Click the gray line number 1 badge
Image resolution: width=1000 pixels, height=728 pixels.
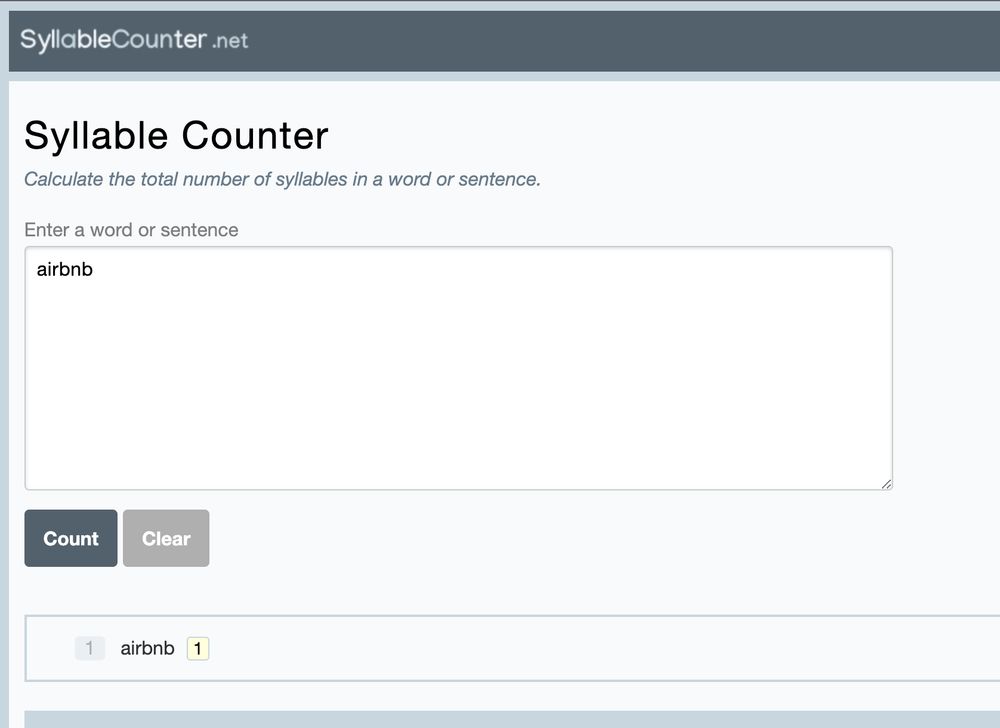(89, 648)
